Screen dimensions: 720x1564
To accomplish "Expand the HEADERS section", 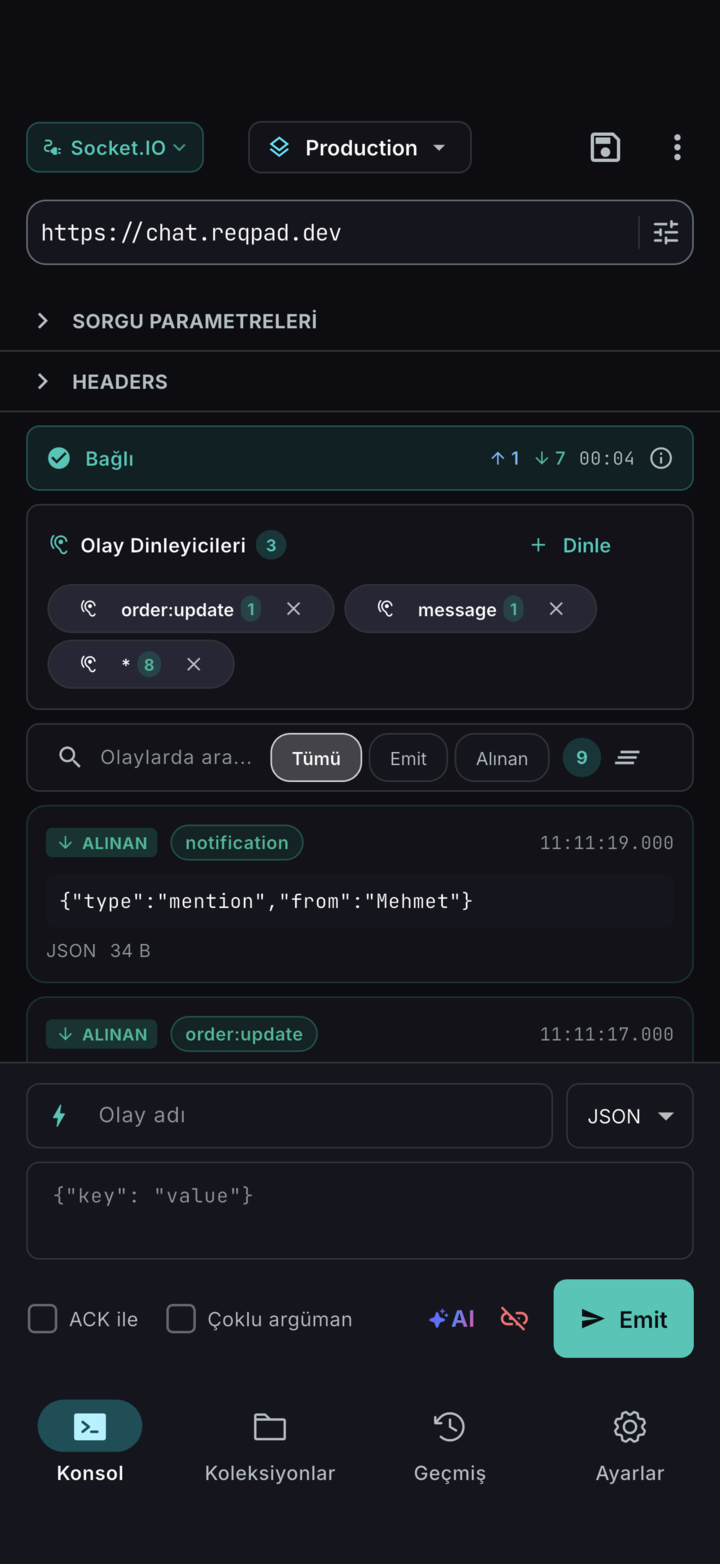I will click(x=360, y=382).
